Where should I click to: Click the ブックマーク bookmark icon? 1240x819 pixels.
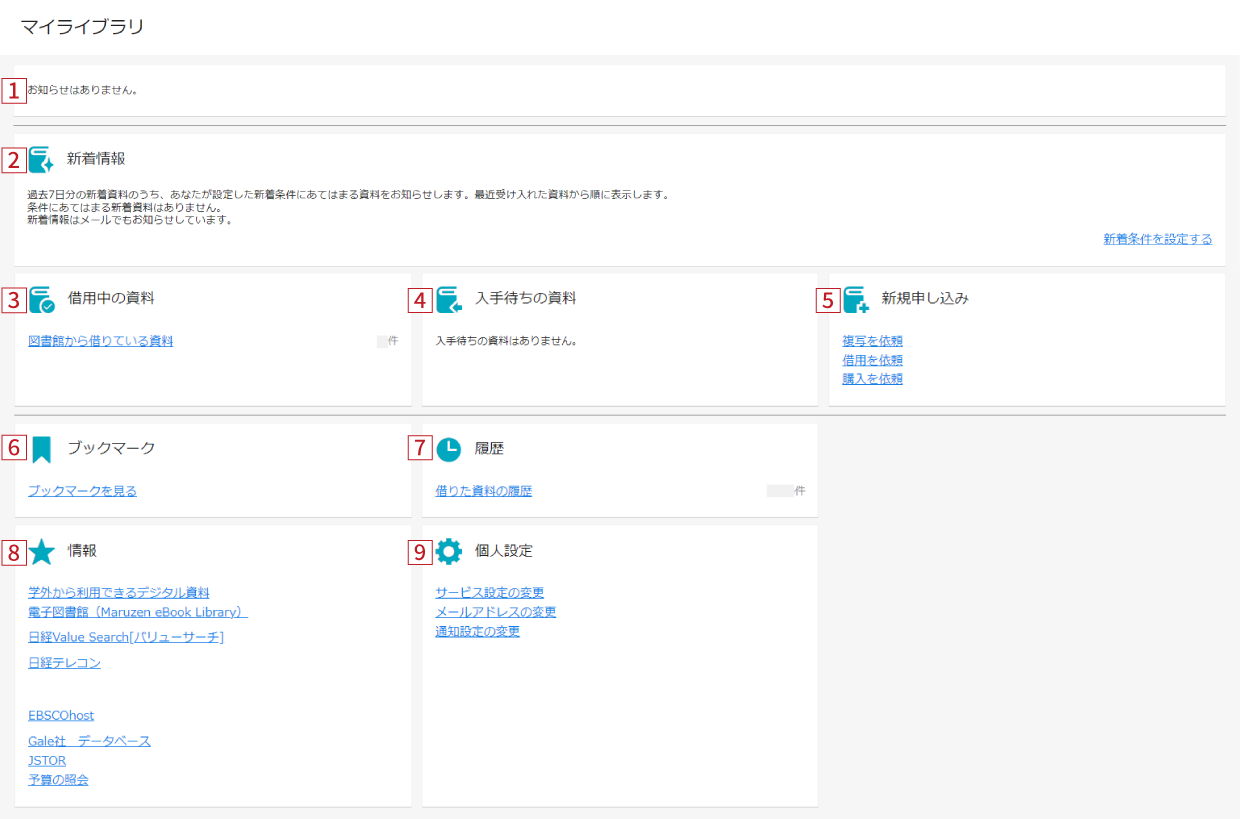tap(41, 449)
